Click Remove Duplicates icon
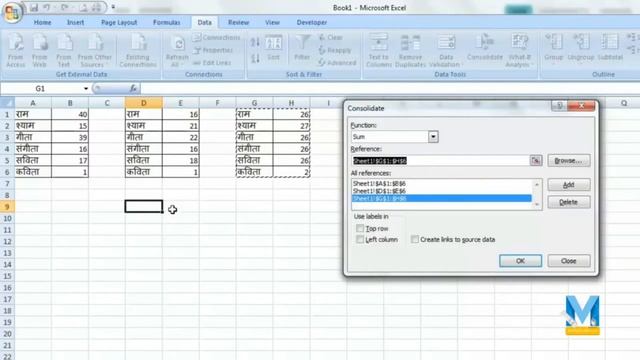This screenshot has width=640, height=360. click(410, 51)
